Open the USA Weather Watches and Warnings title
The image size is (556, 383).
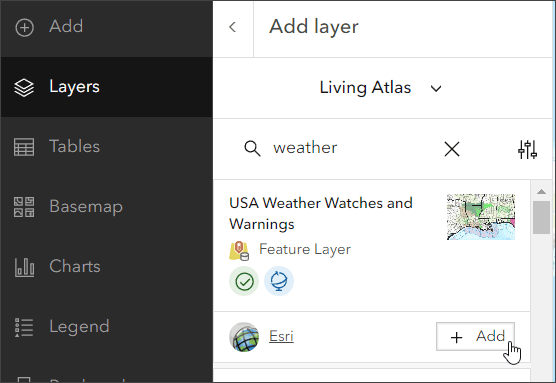click(321, 213)
